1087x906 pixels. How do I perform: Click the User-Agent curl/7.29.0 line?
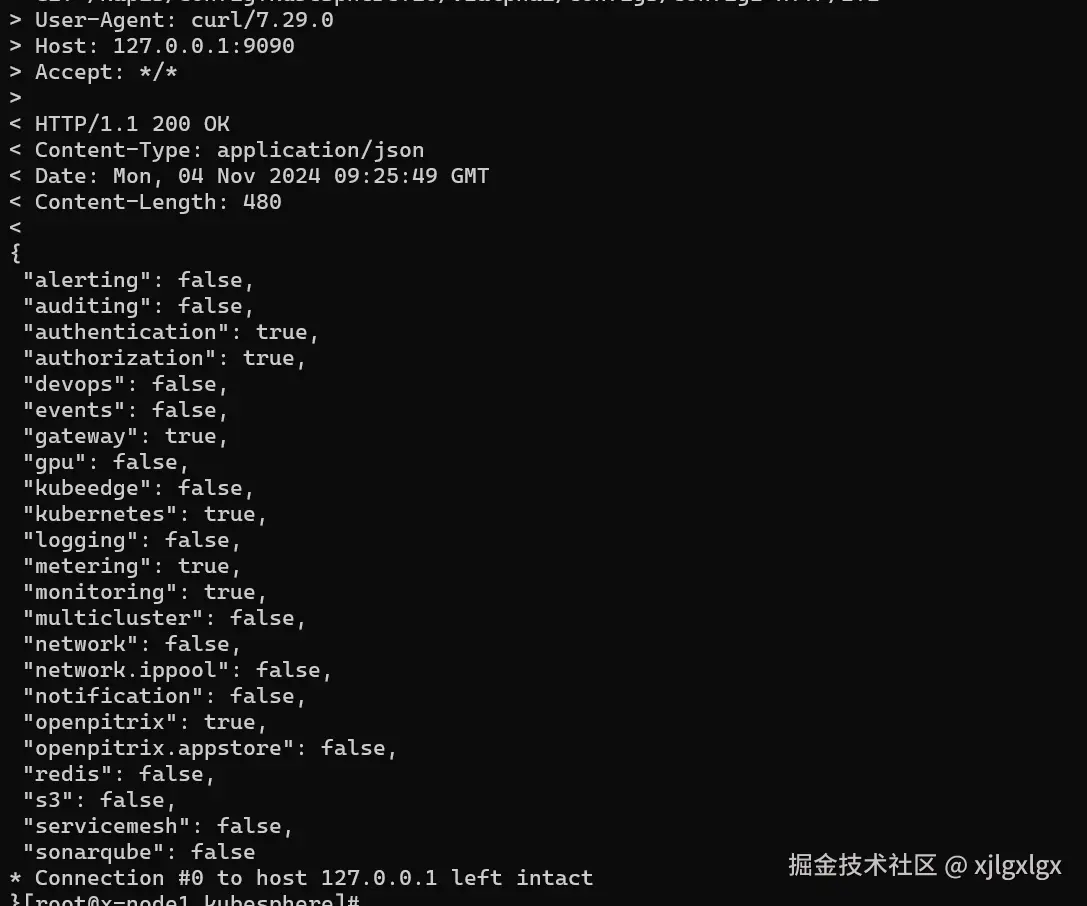click(x=171, y=20)
